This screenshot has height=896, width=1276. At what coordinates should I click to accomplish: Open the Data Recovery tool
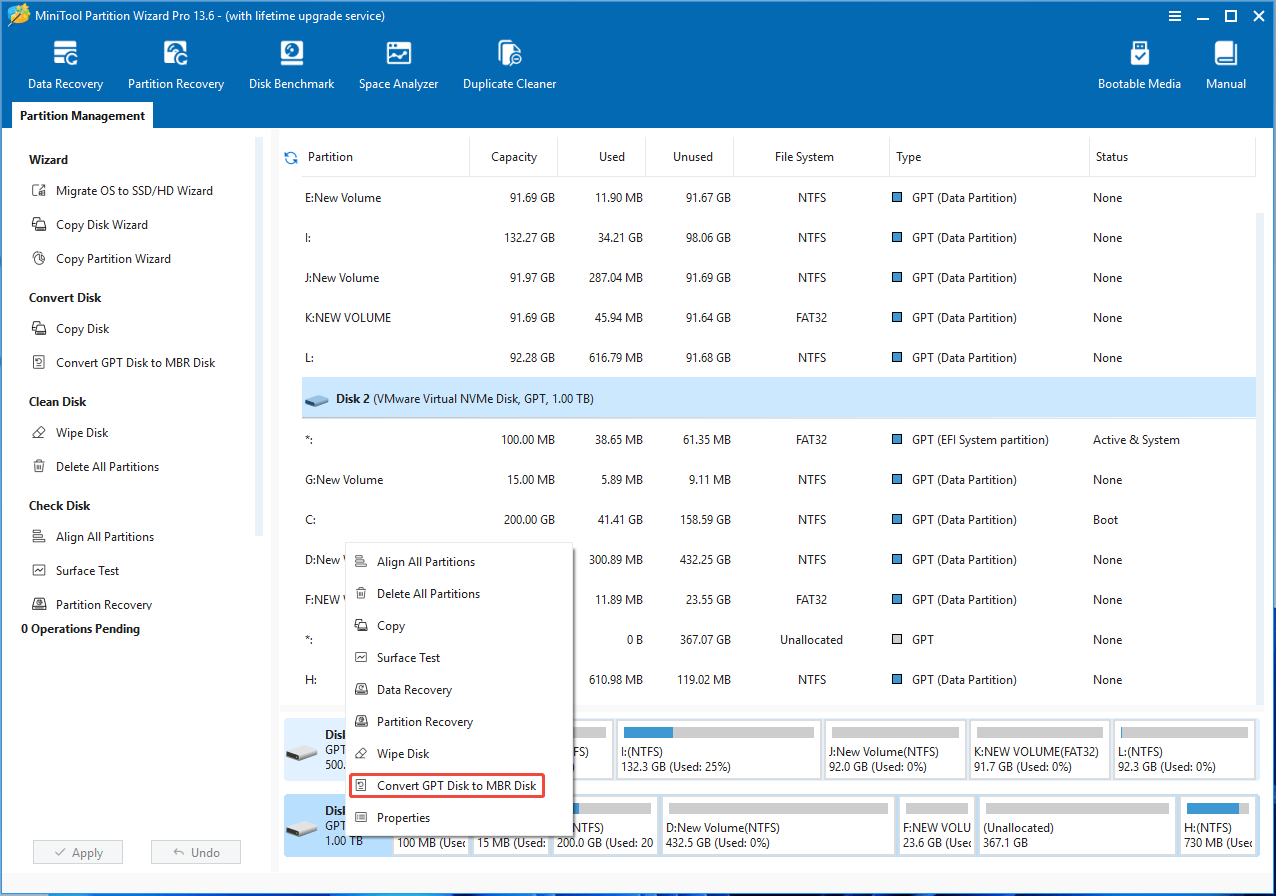tap(65, 63)
